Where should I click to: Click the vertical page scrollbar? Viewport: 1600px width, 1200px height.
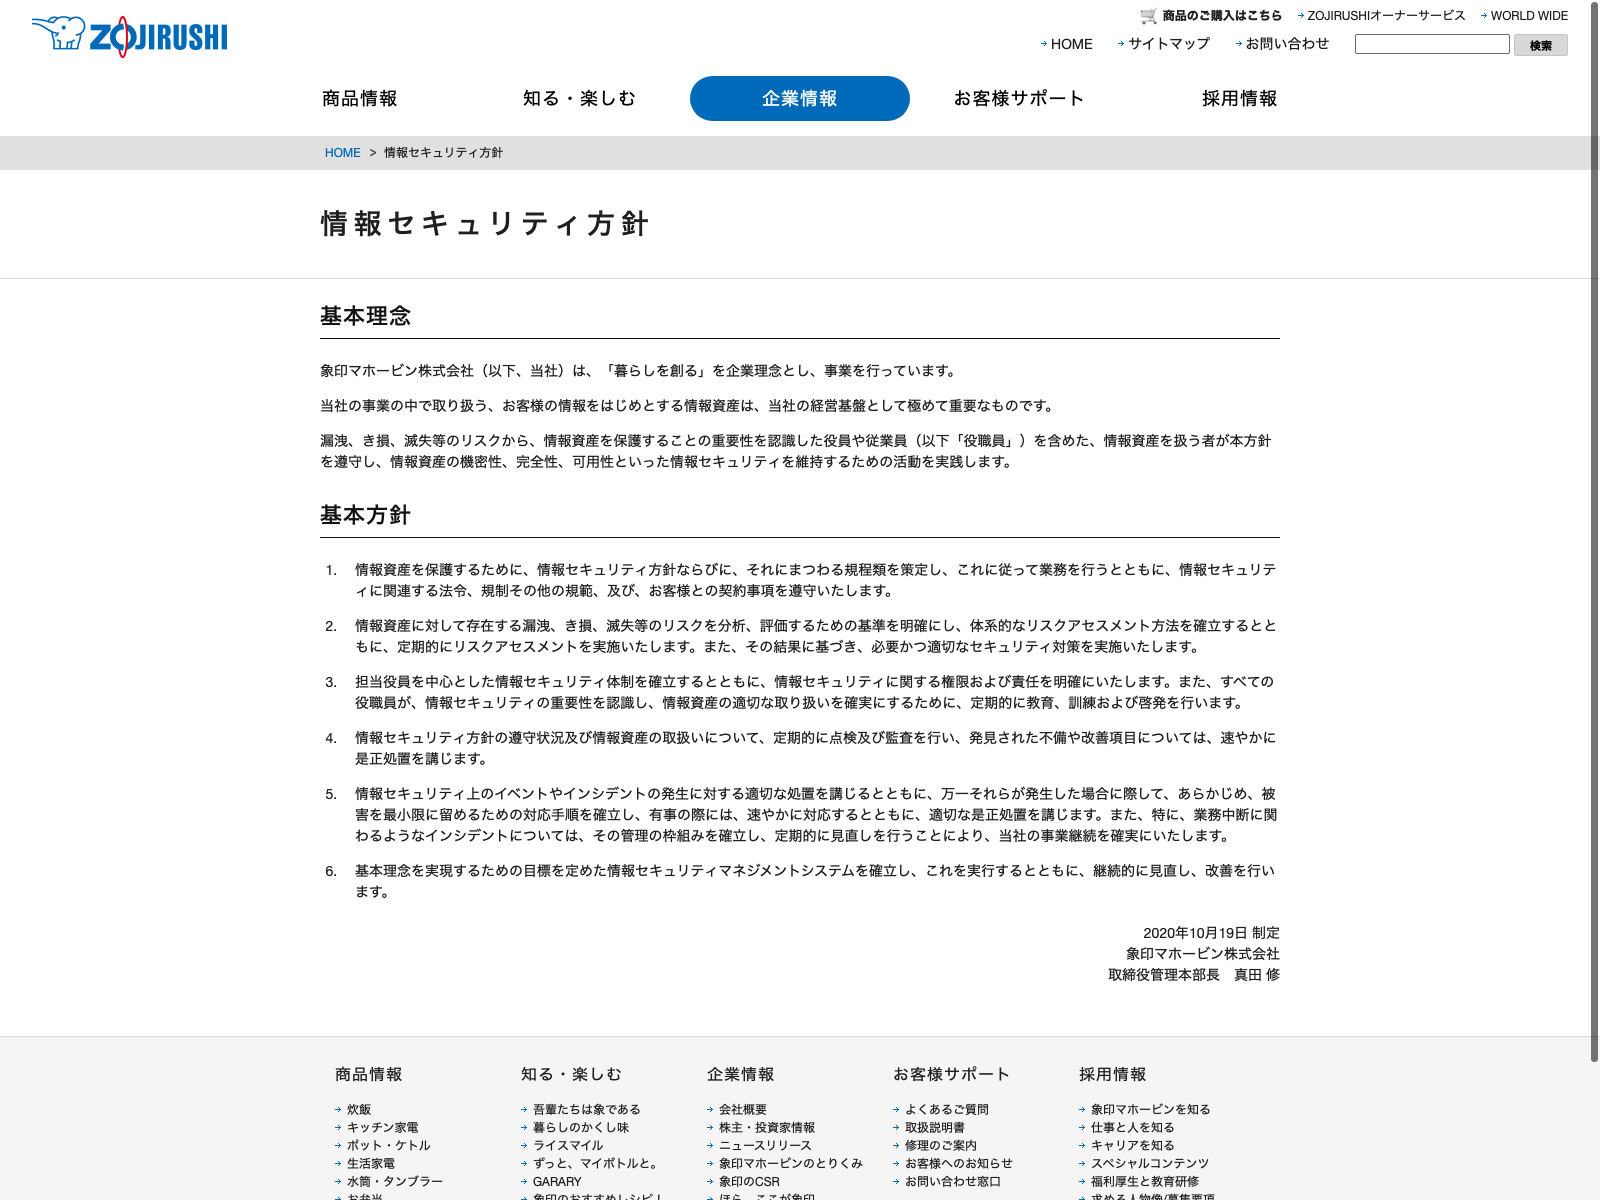point(1594,530)
